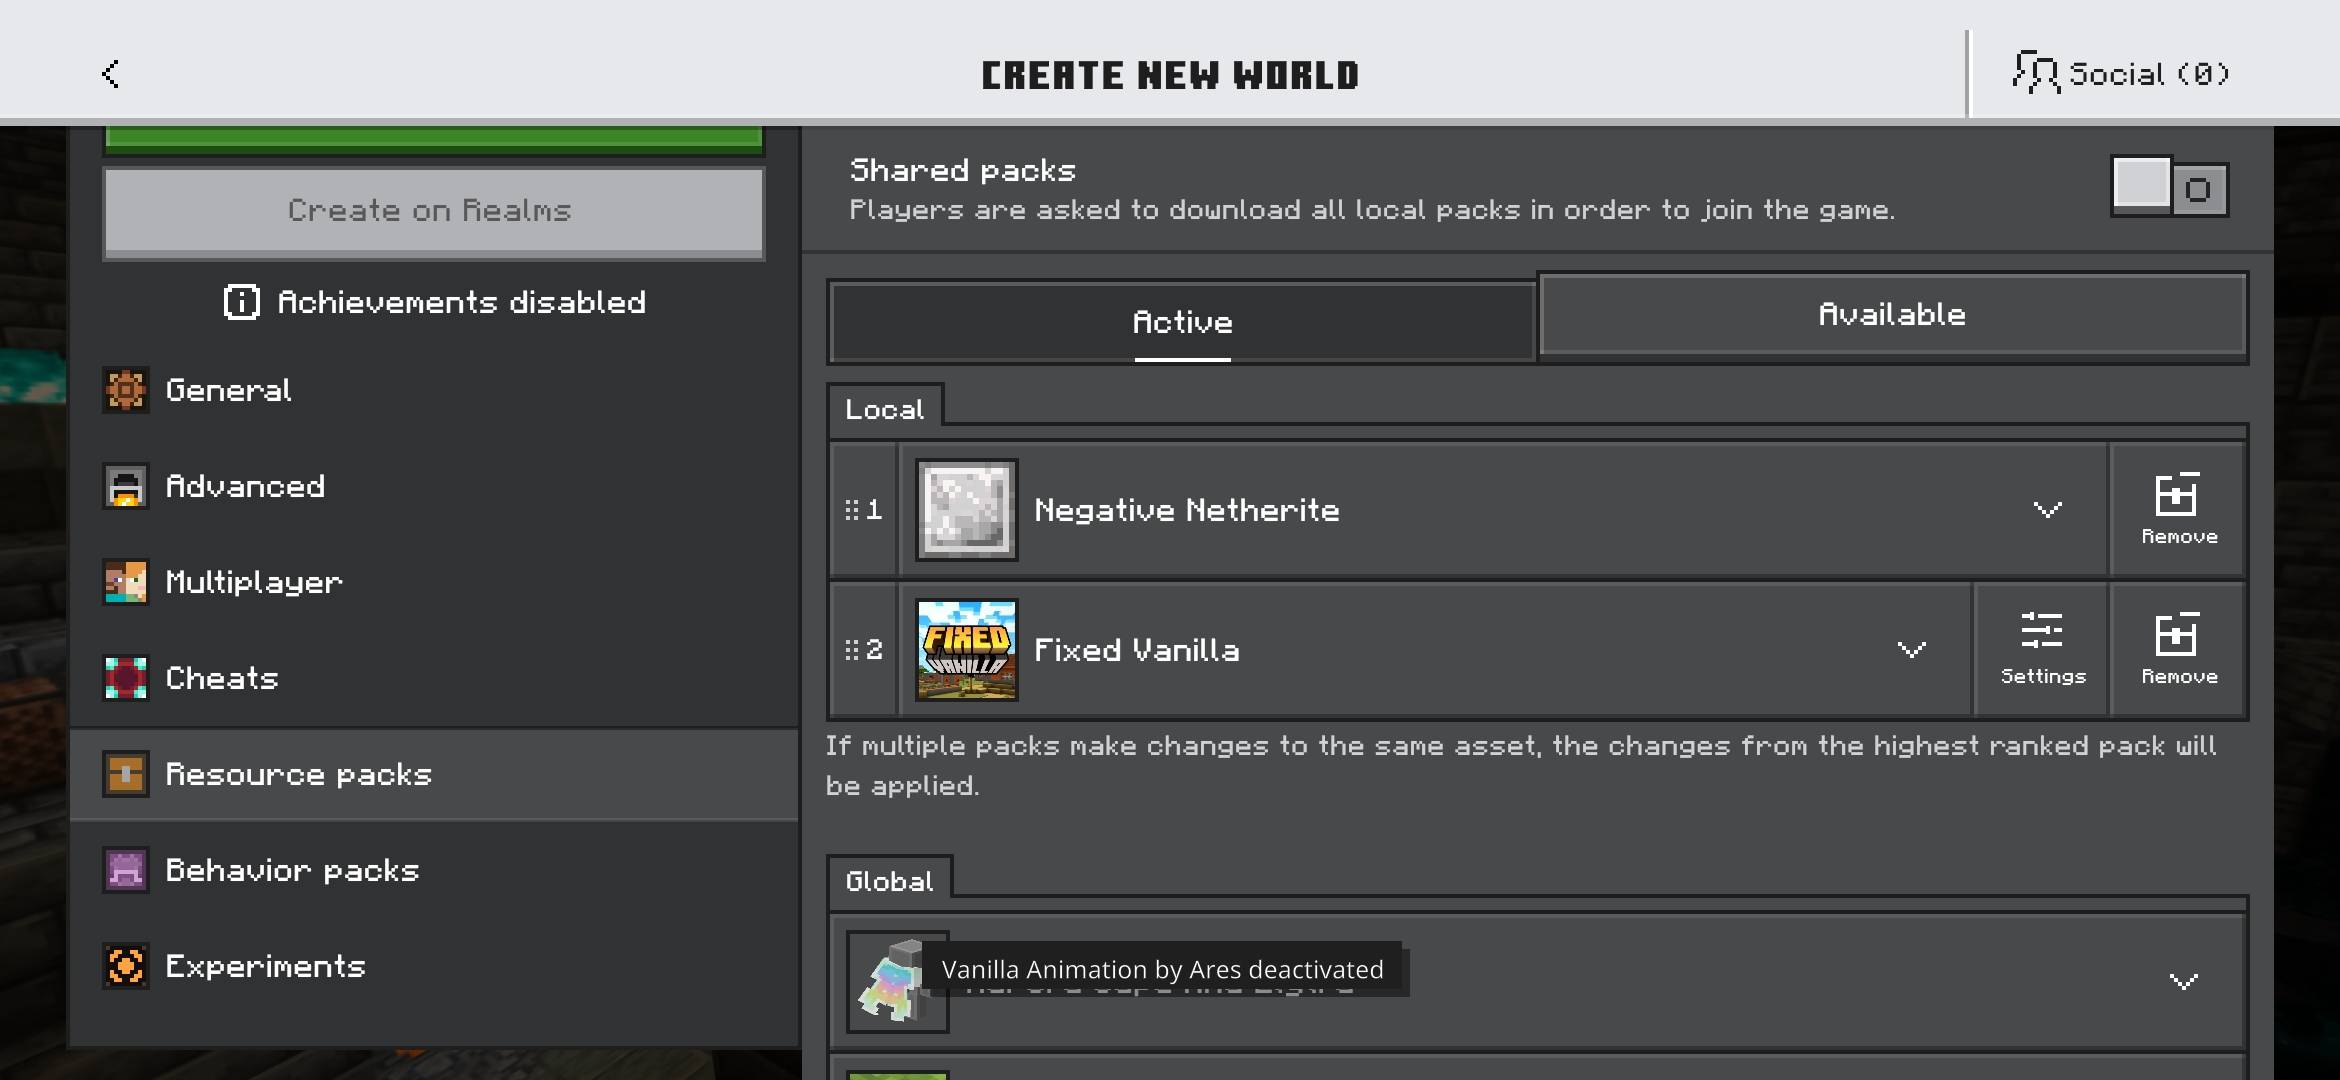Expand Negative Netherite pack details
Image resolution: width=2340 pixels, height=1080 pixels.
(2047, 510)
